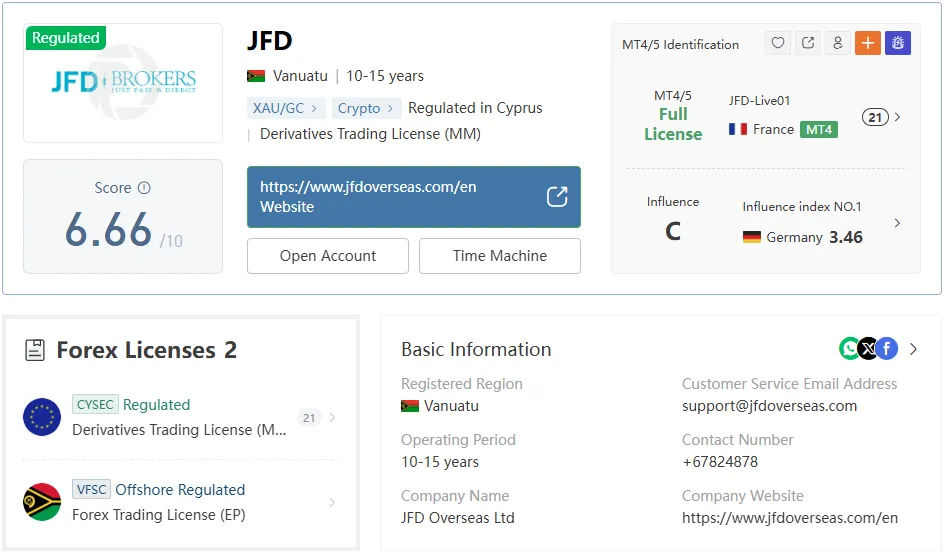Click the Germany flag icon
This screenshot has width=944, height=555.
coord(751,237)
